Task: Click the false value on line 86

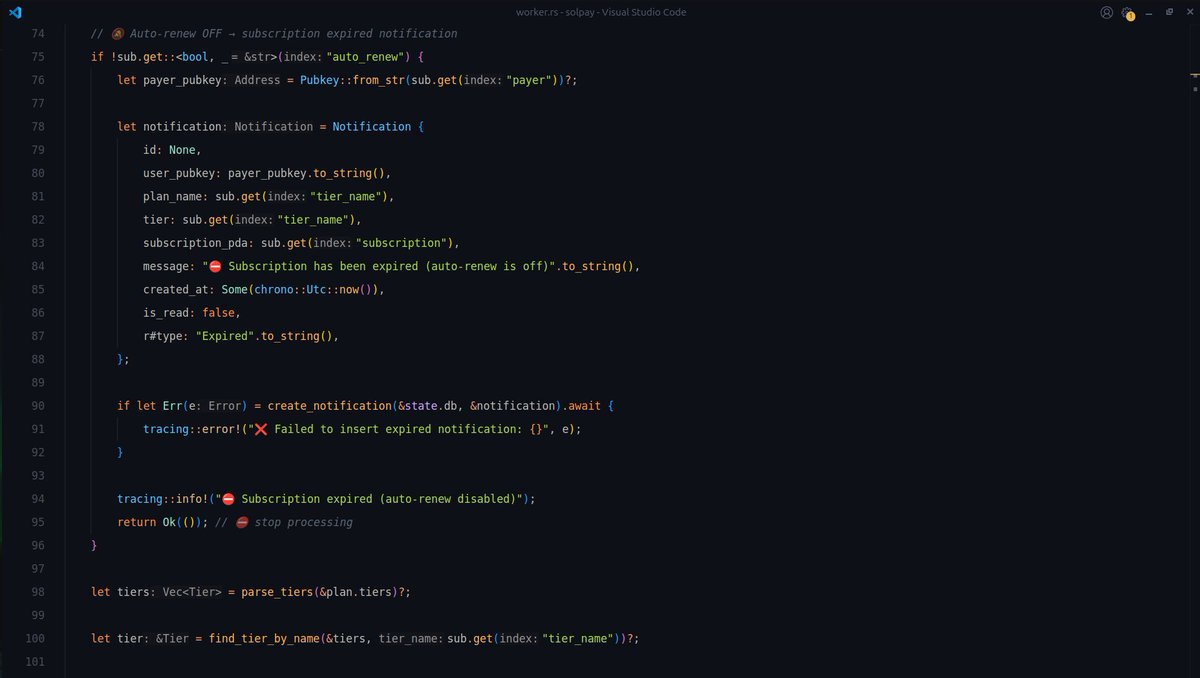Action: 219,313
